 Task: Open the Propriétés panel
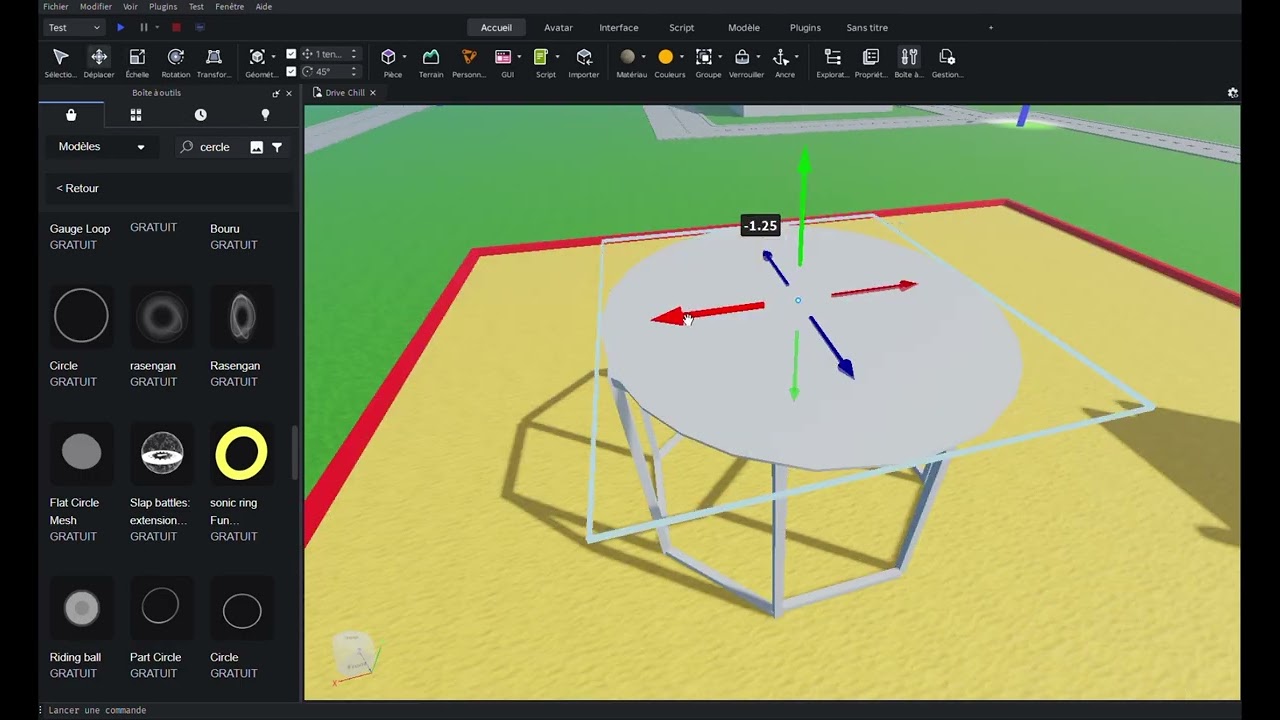[x=870, y=63]
